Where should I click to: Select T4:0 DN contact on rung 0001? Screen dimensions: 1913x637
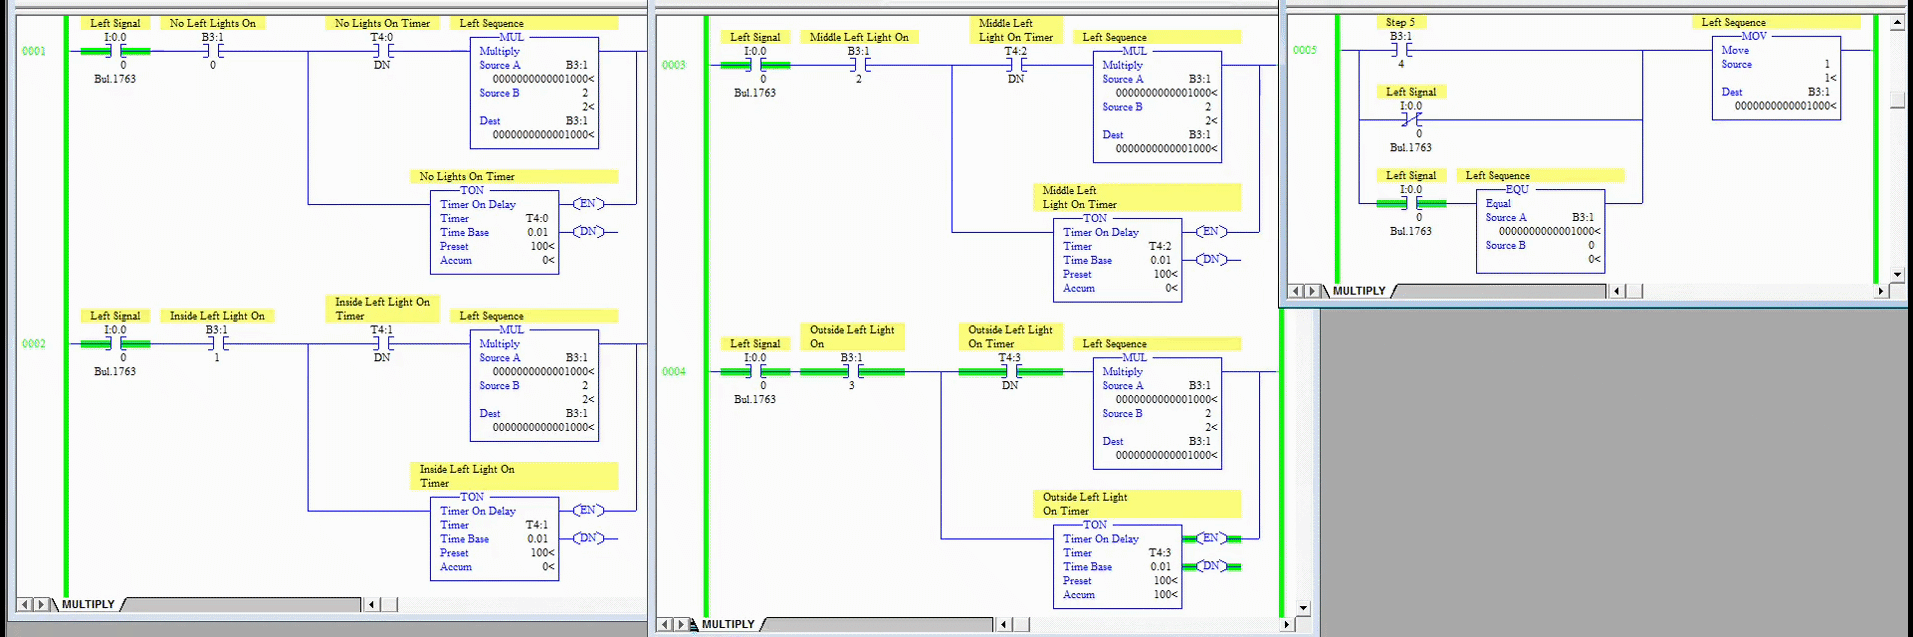(382, 51)
